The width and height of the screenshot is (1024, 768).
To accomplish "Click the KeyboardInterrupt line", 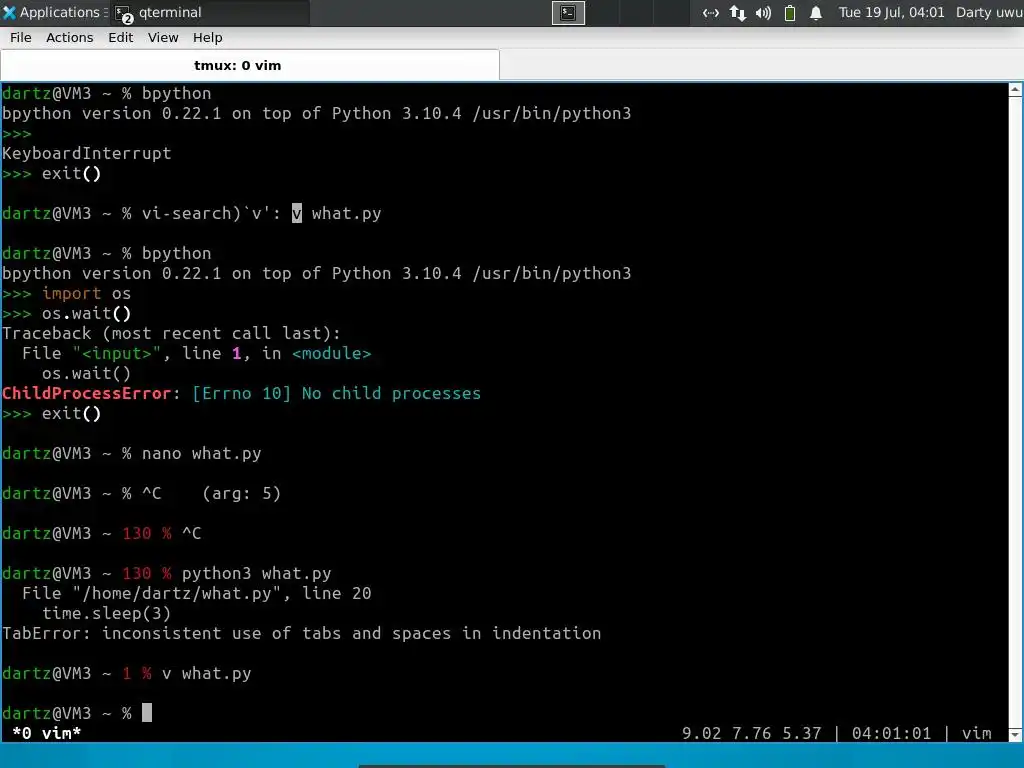I will pyautogui.click(x=86, y=153).
